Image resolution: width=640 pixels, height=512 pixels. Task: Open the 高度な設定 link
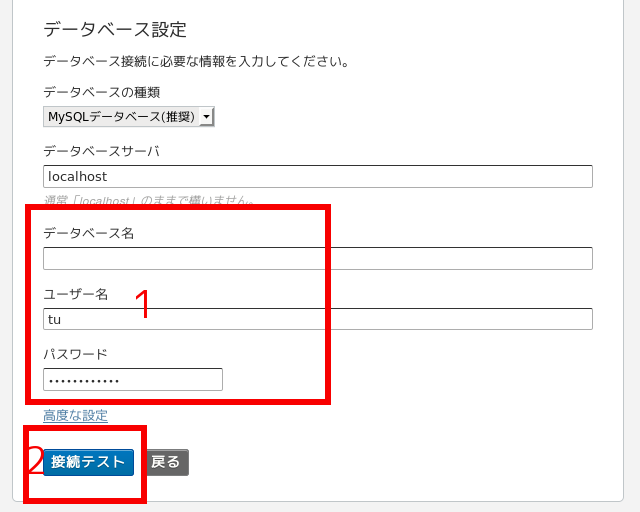[x=75, y=415]
